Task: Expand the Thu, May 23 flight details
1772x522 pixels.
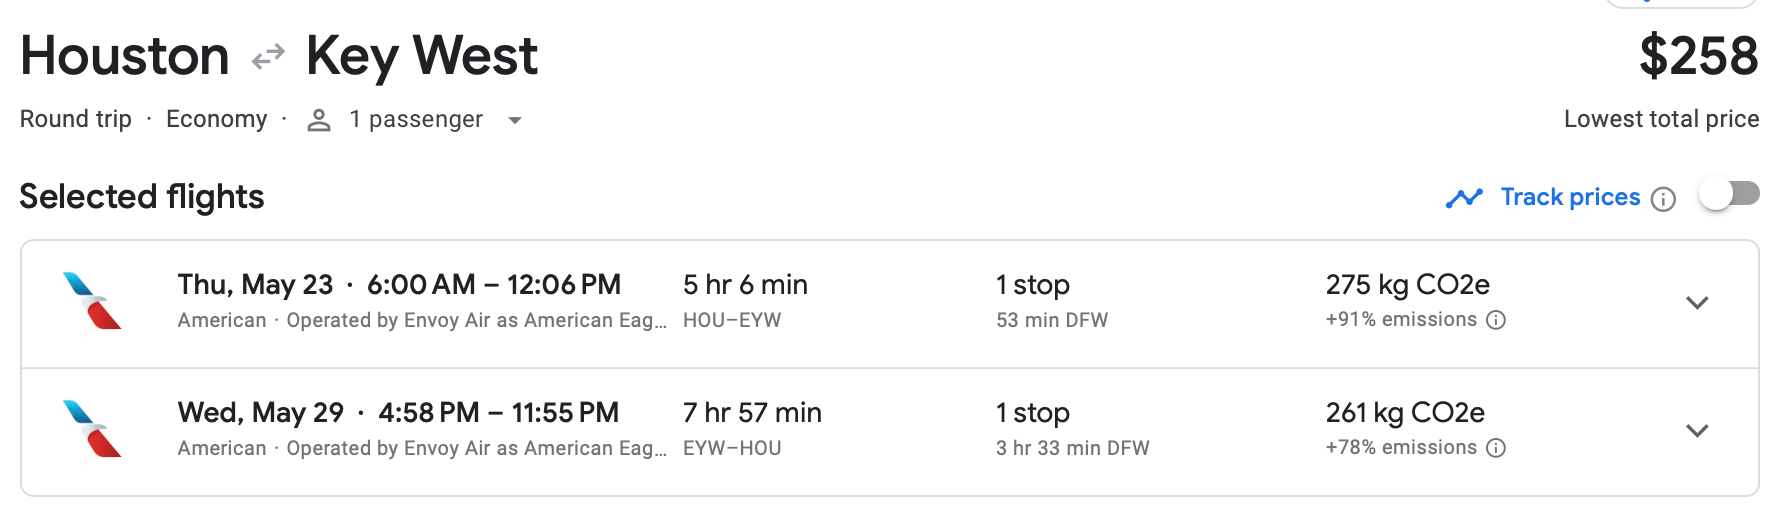Action: pos(1697,303)
